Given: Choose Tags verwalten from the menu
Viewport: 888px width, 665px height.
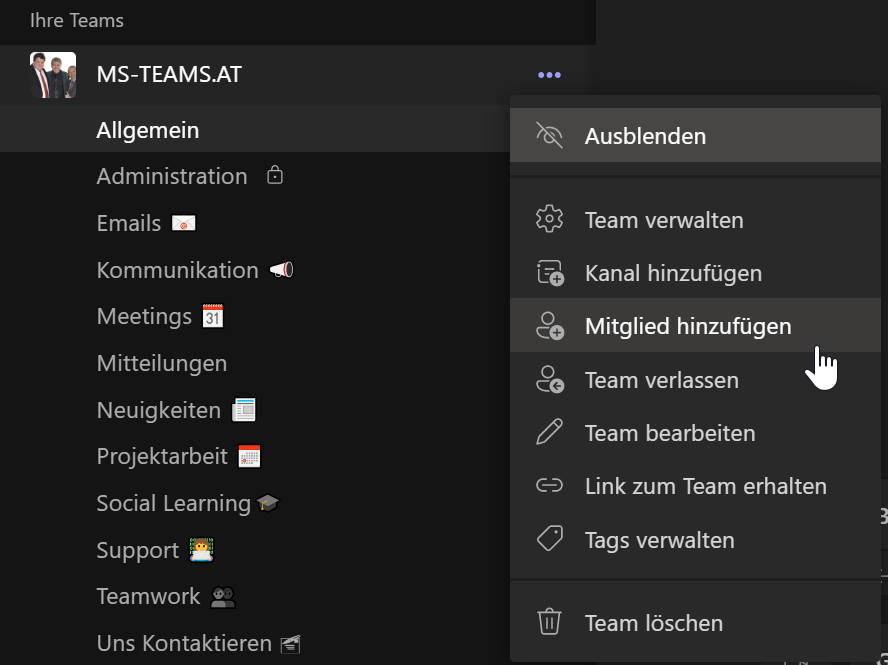Looking at the screenshot, I should [x=695, y=540].
